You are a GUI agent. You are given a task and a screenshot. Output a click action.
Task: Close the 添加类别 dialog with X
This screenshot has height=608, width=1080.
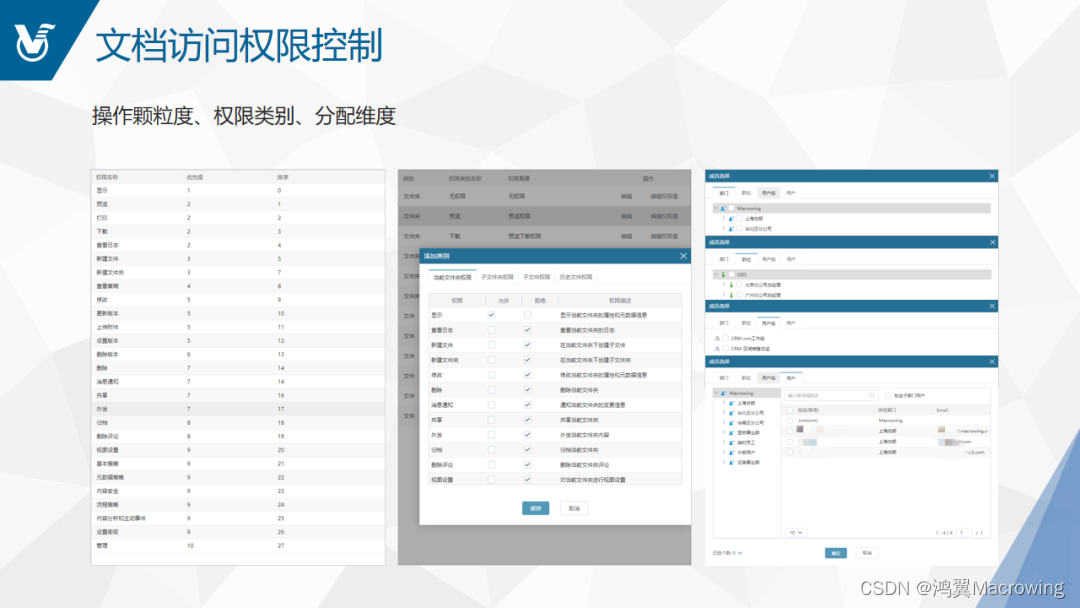point(683,256)
